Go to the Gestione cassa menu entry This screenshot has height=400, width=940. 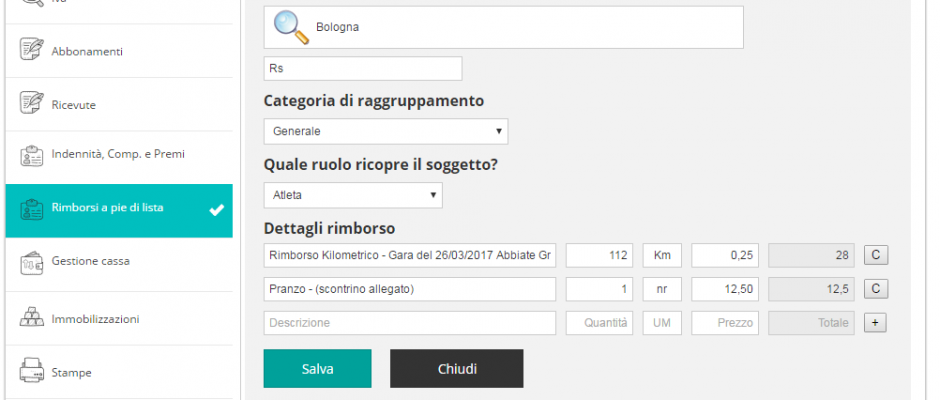point(119,264)
